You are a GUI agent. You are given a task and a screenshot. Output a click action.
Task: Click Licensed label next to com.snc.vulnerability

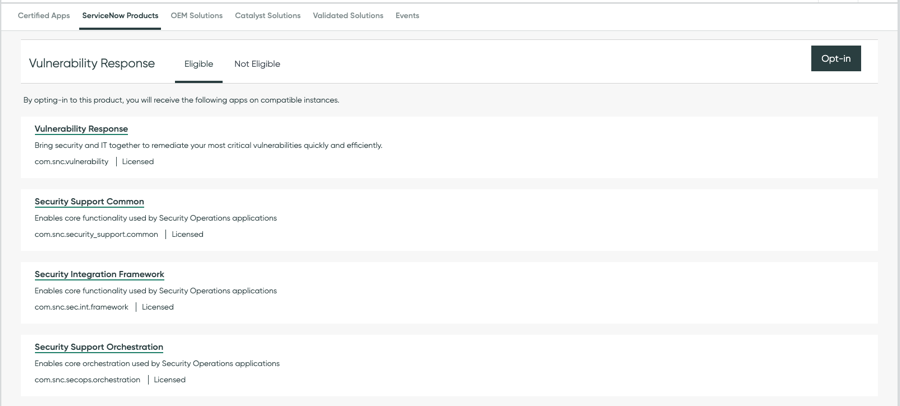[x=138, y=161]
